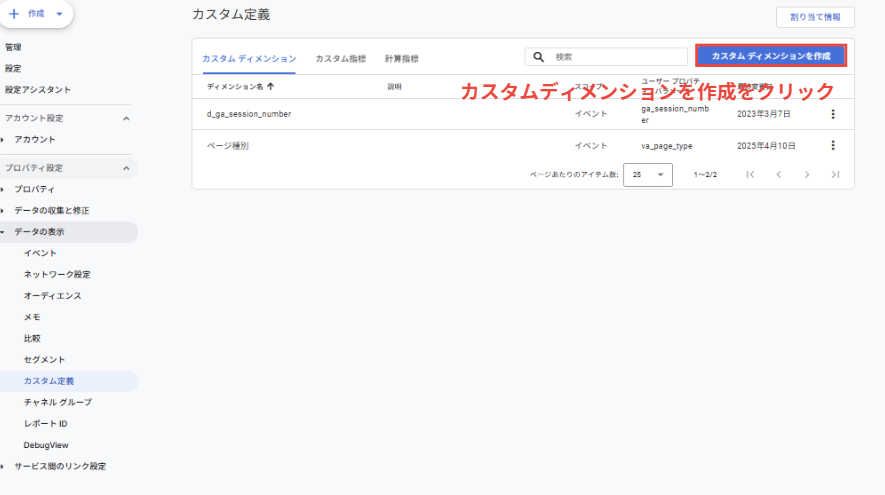885x495 pixels.
Task: Click the plus icon on 作成 button
Action: (x=14, y=14)
